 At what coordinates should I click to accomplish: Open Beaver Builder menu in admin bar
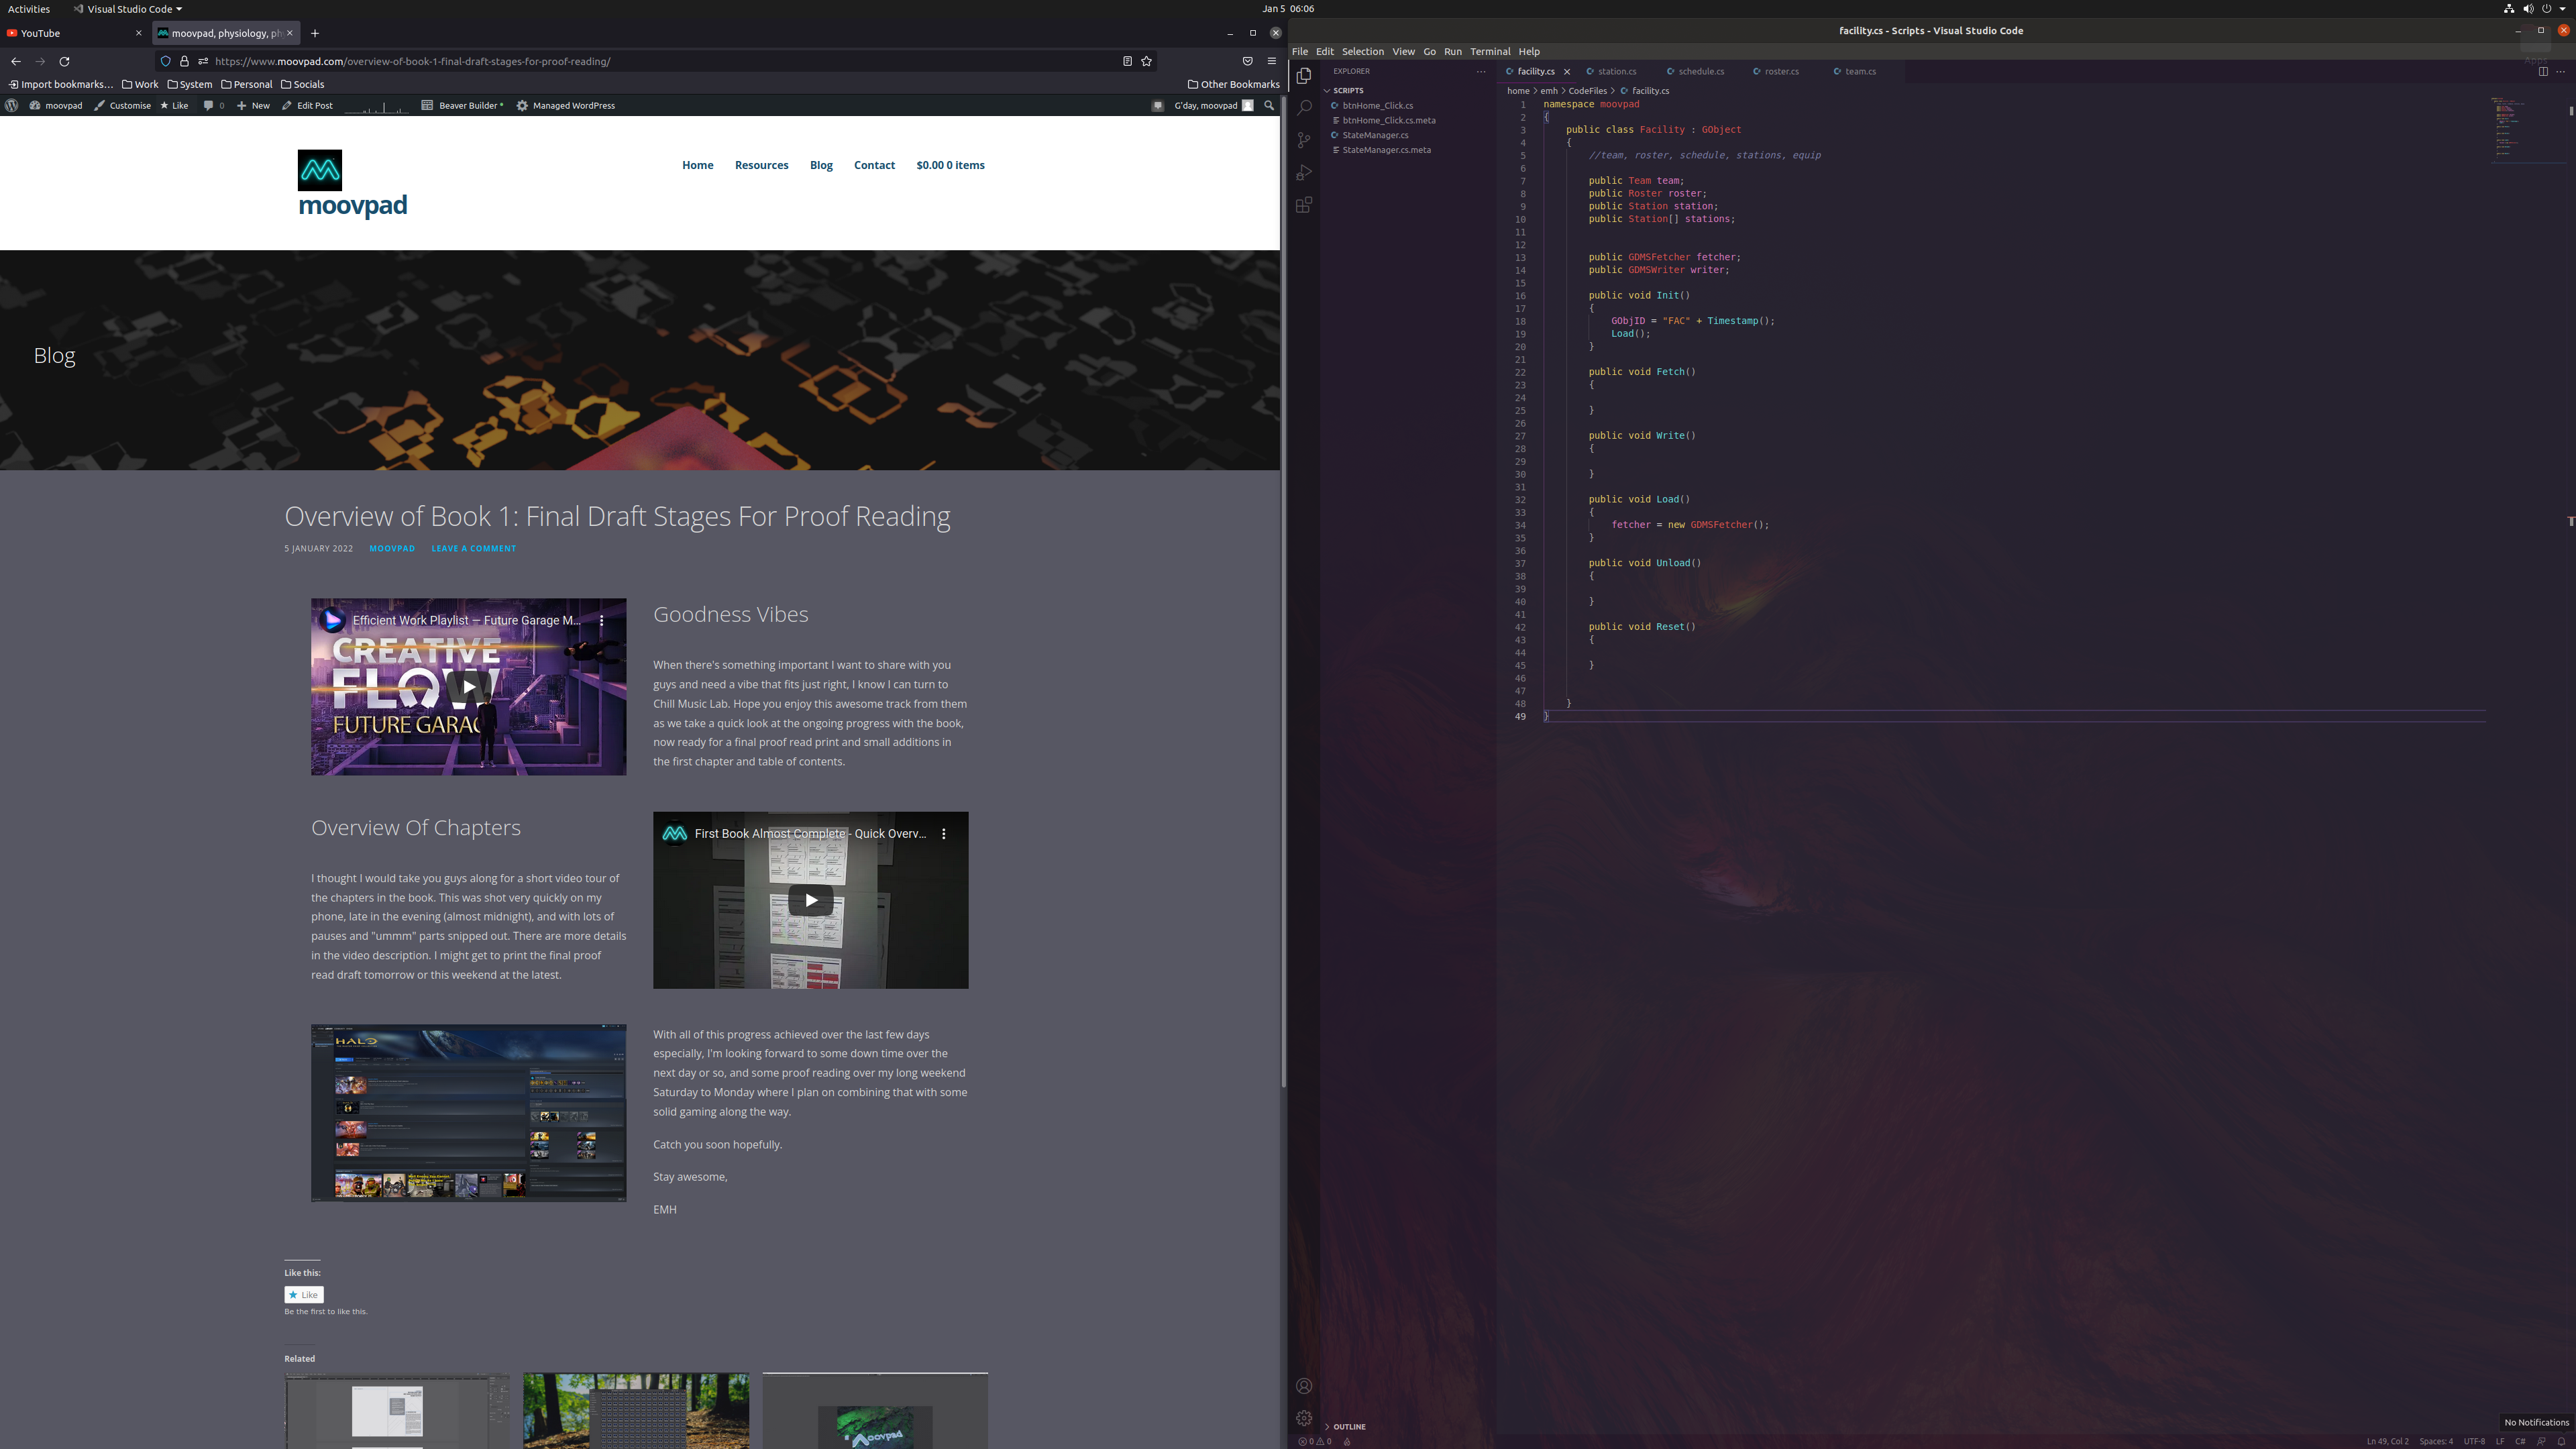click(463, 105)
